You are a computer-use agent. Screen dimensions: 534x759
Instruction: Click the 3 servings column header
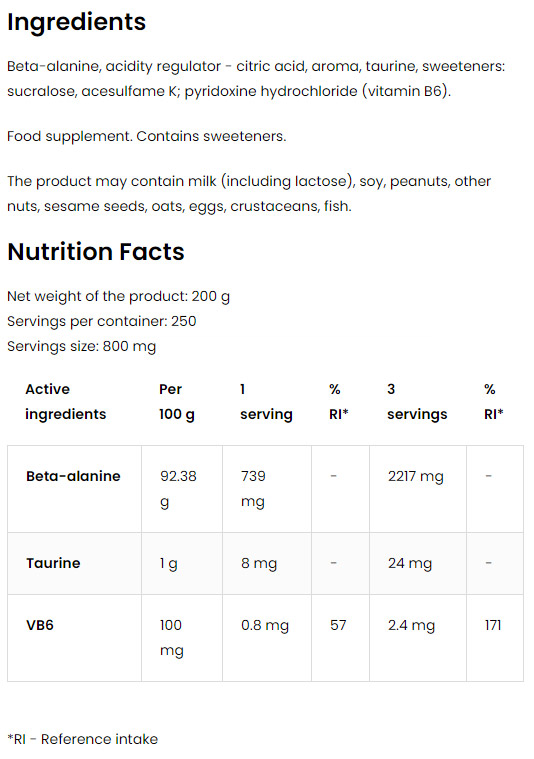pos(417,402)
